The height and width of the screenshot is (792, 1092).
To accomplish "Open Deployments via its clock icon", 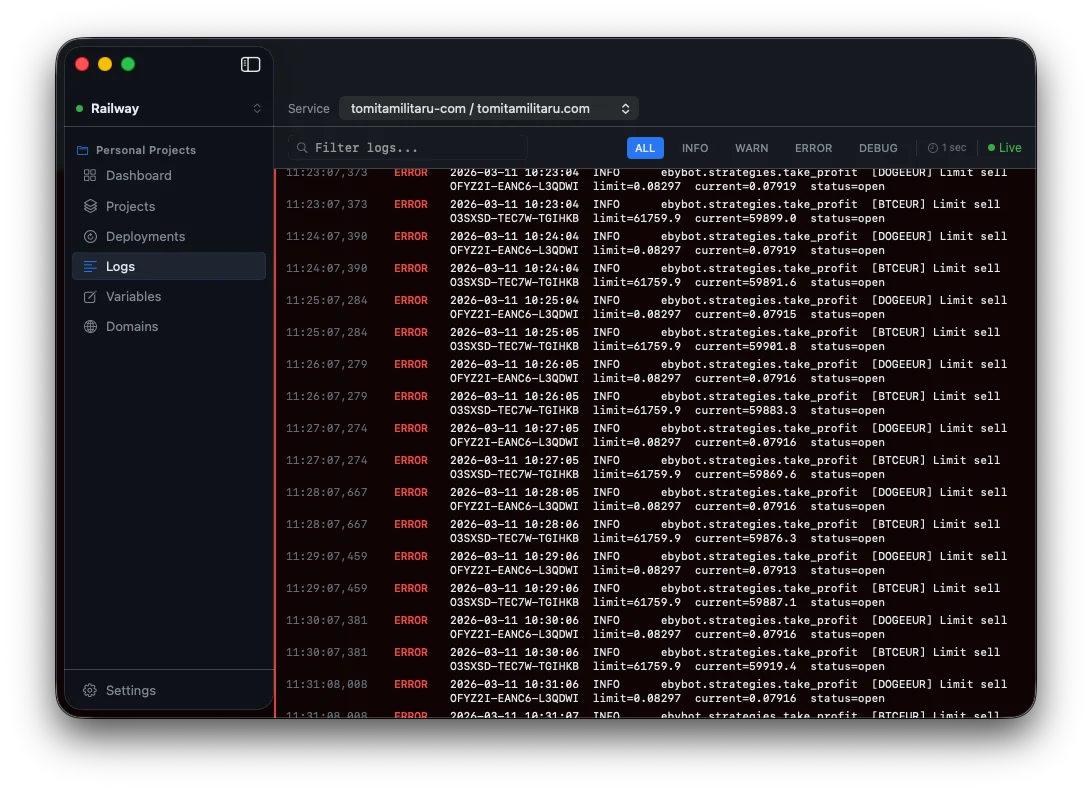I will [91, 236].
